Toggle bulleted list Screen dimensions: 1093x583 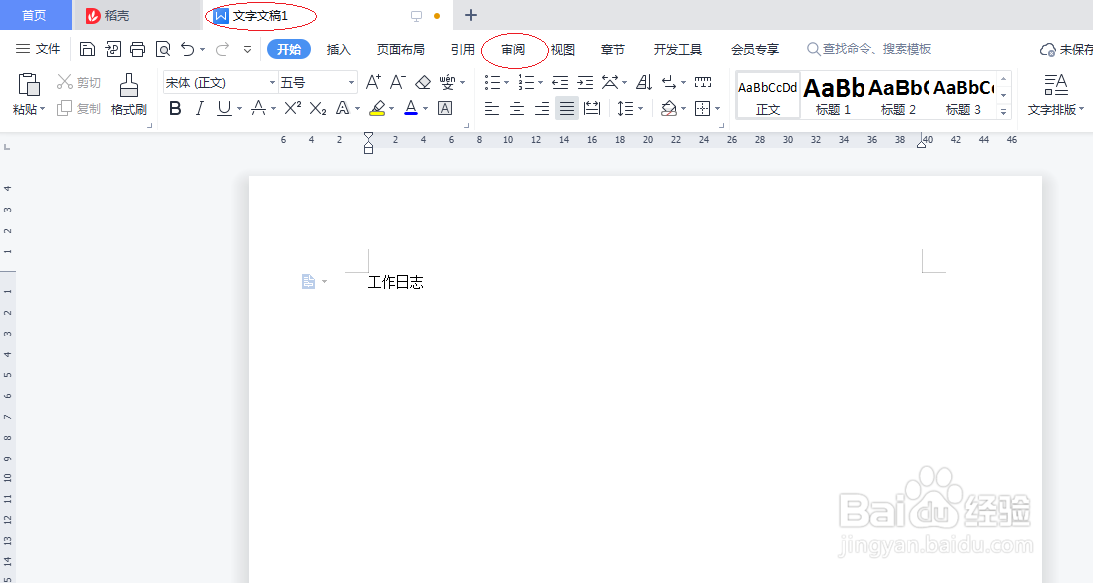pos(492,82)
